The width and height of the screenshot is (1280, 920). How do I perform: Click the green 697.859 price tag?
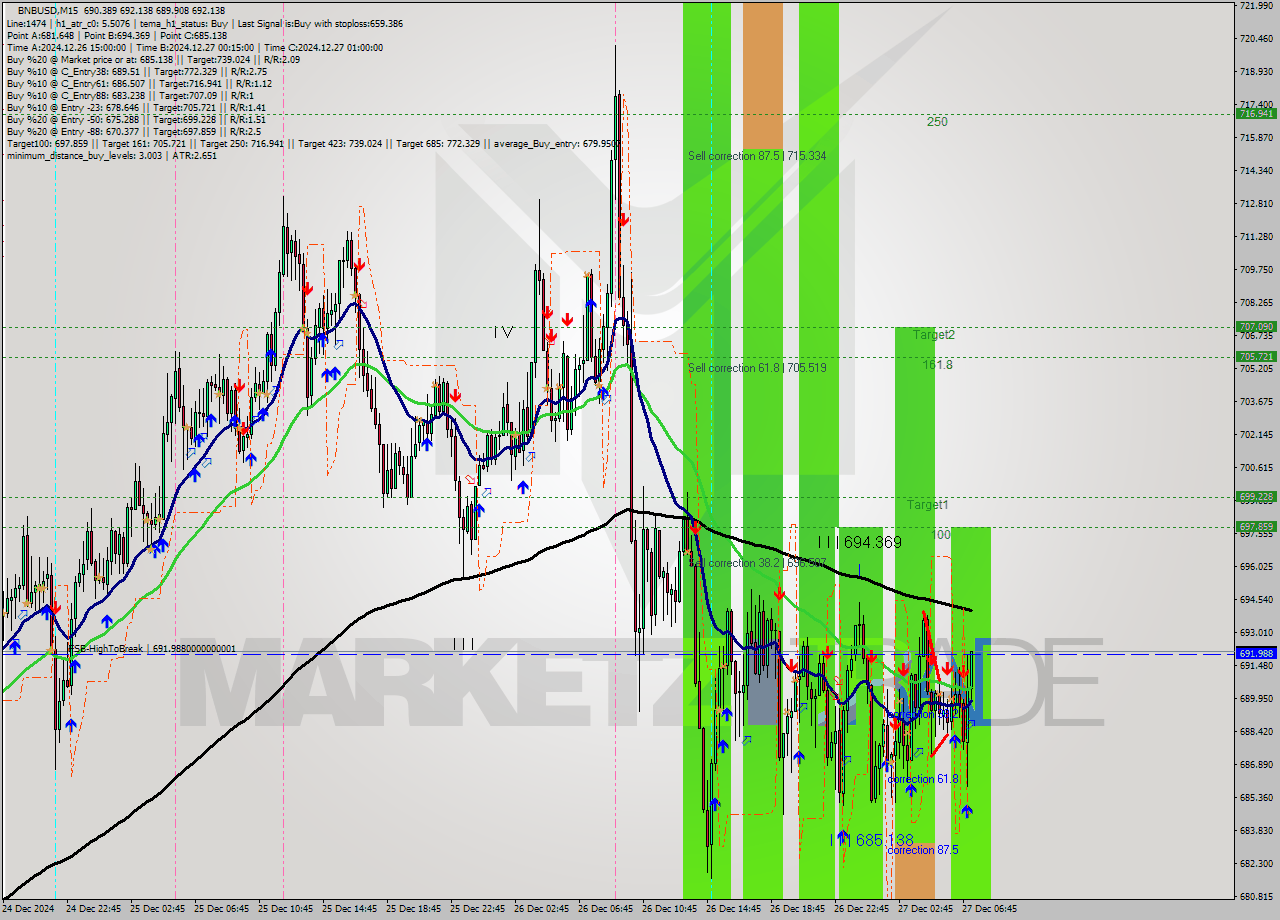tap(1256, 527)
